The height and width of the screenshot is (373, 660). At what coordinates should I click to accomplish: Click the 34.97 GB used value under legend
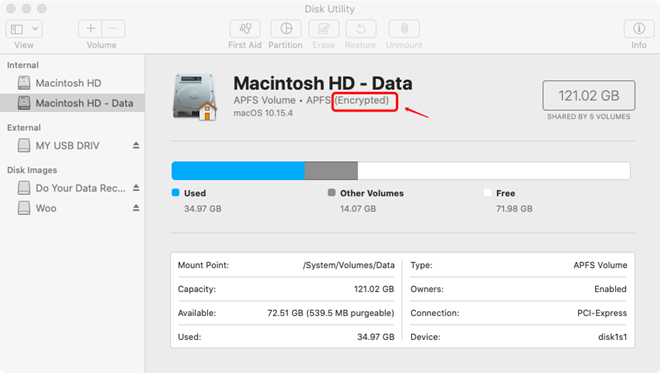click(x=202, y=209)
